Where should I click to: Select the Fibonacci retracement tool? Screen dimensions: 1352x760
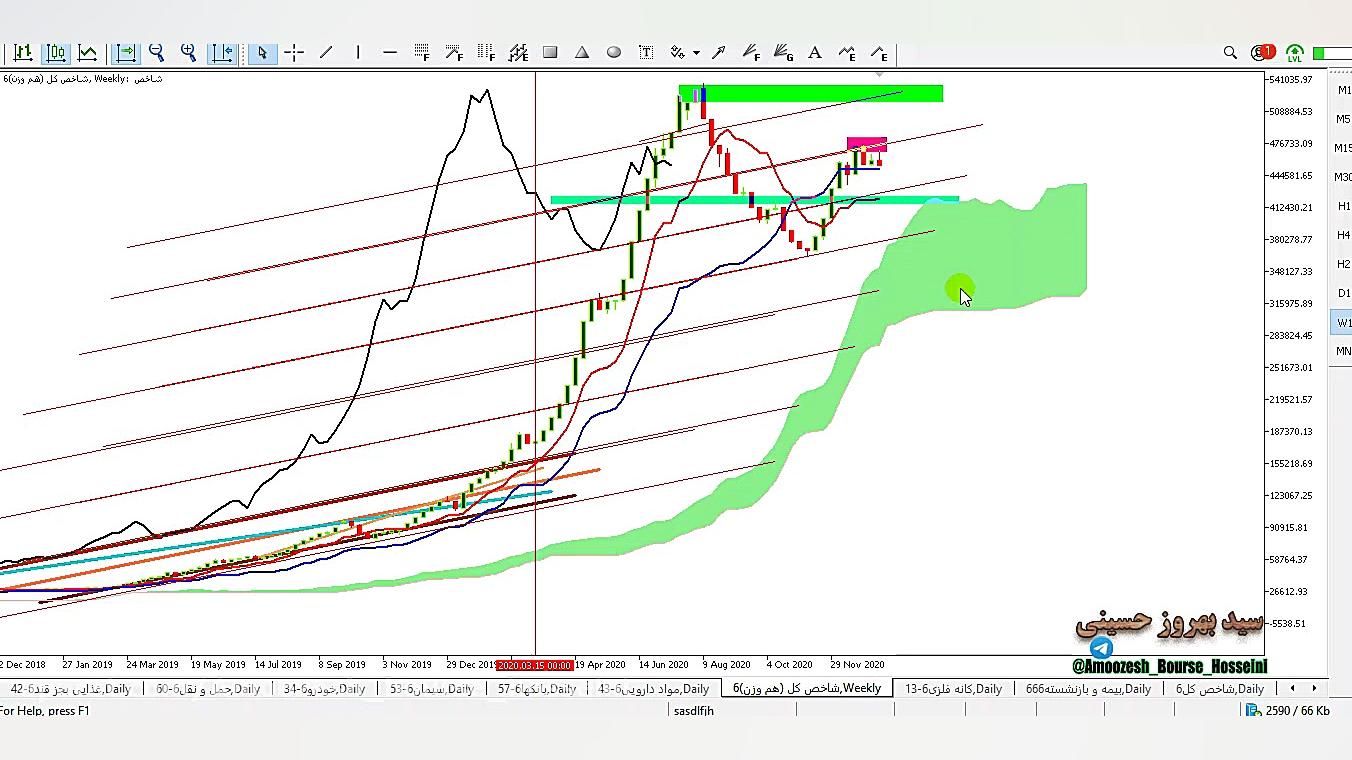422,53
